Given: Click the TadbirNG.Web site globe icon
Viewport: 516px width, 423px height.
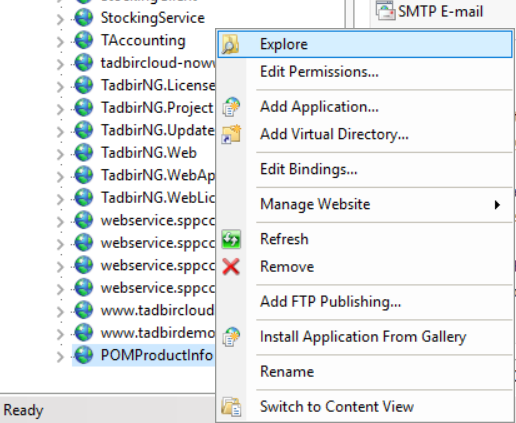Looking at the screenshot, I should 84,153.
